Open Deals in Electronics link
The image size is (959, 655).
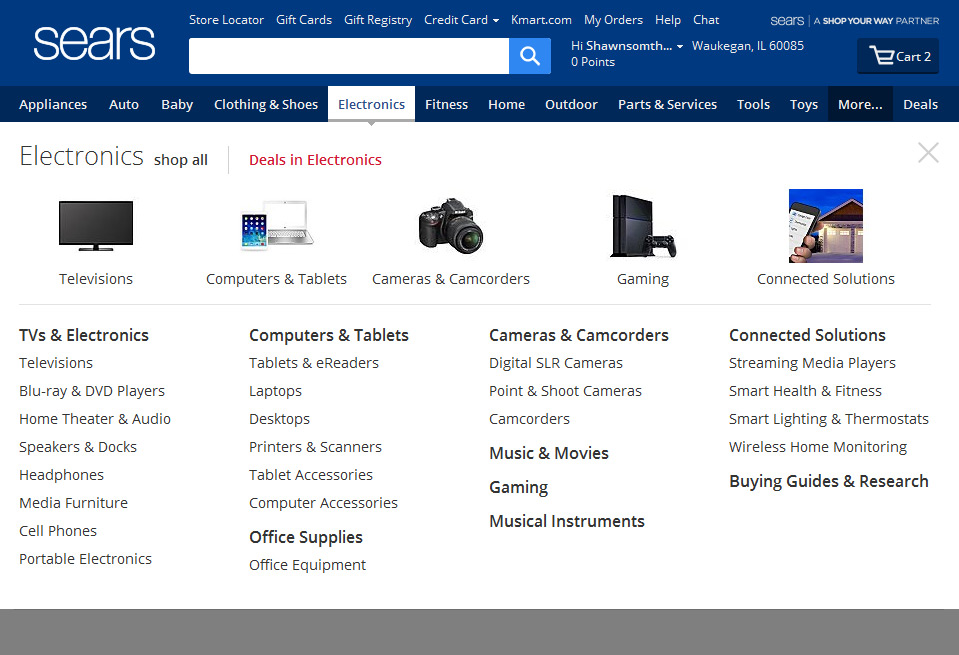[315, 160]
